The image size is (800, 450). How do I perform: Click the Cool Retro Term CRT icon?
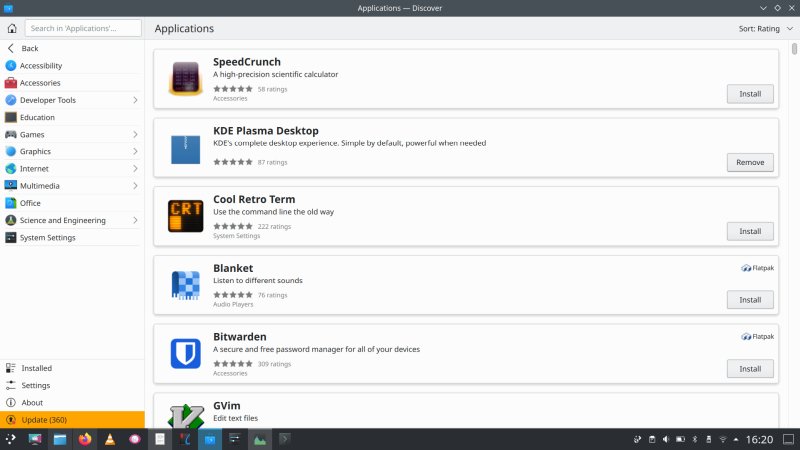(186, 216)
